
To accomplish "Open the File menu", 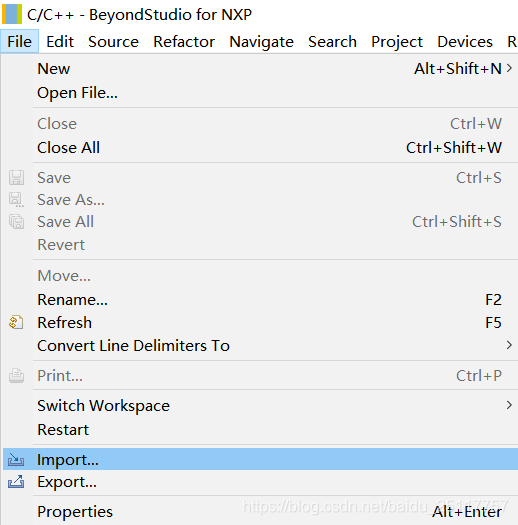I will click(19, 42).
